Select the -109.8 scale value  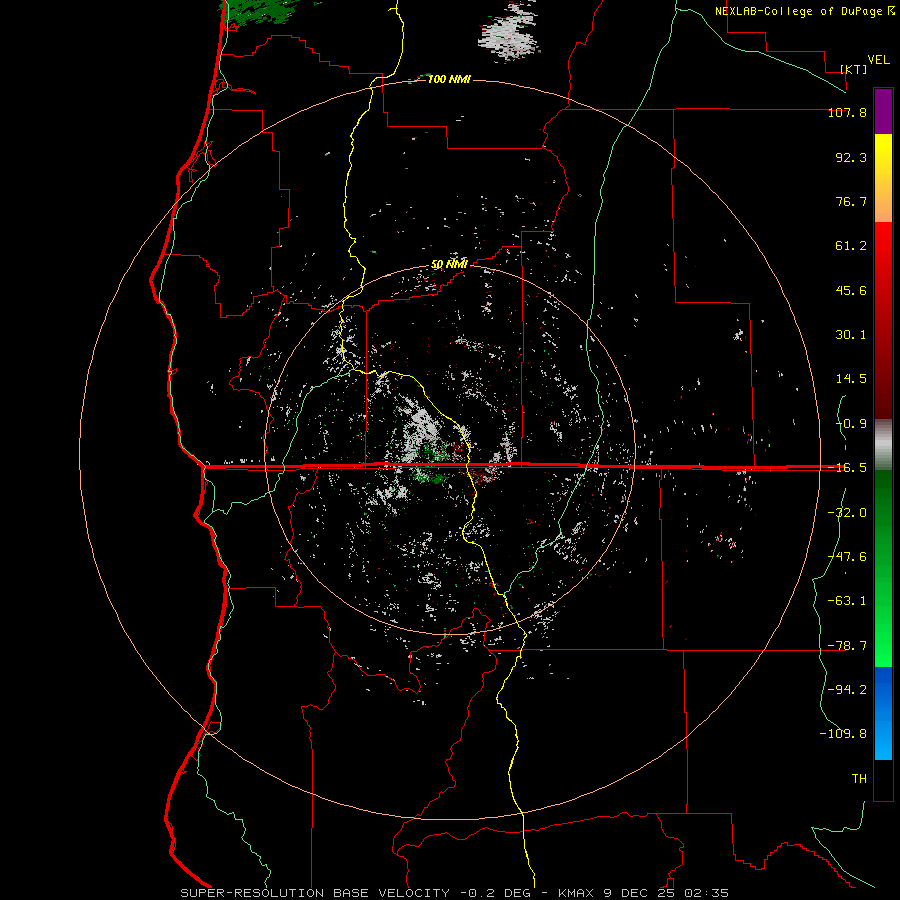(843, 734)
